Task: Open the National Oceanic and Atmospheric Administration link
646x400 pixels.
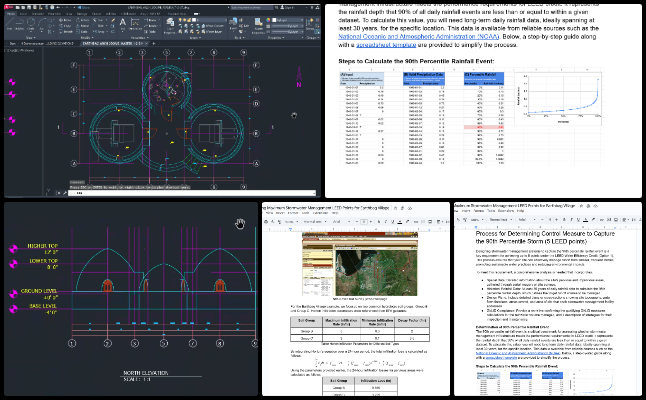Action: (x=419, y=37)
